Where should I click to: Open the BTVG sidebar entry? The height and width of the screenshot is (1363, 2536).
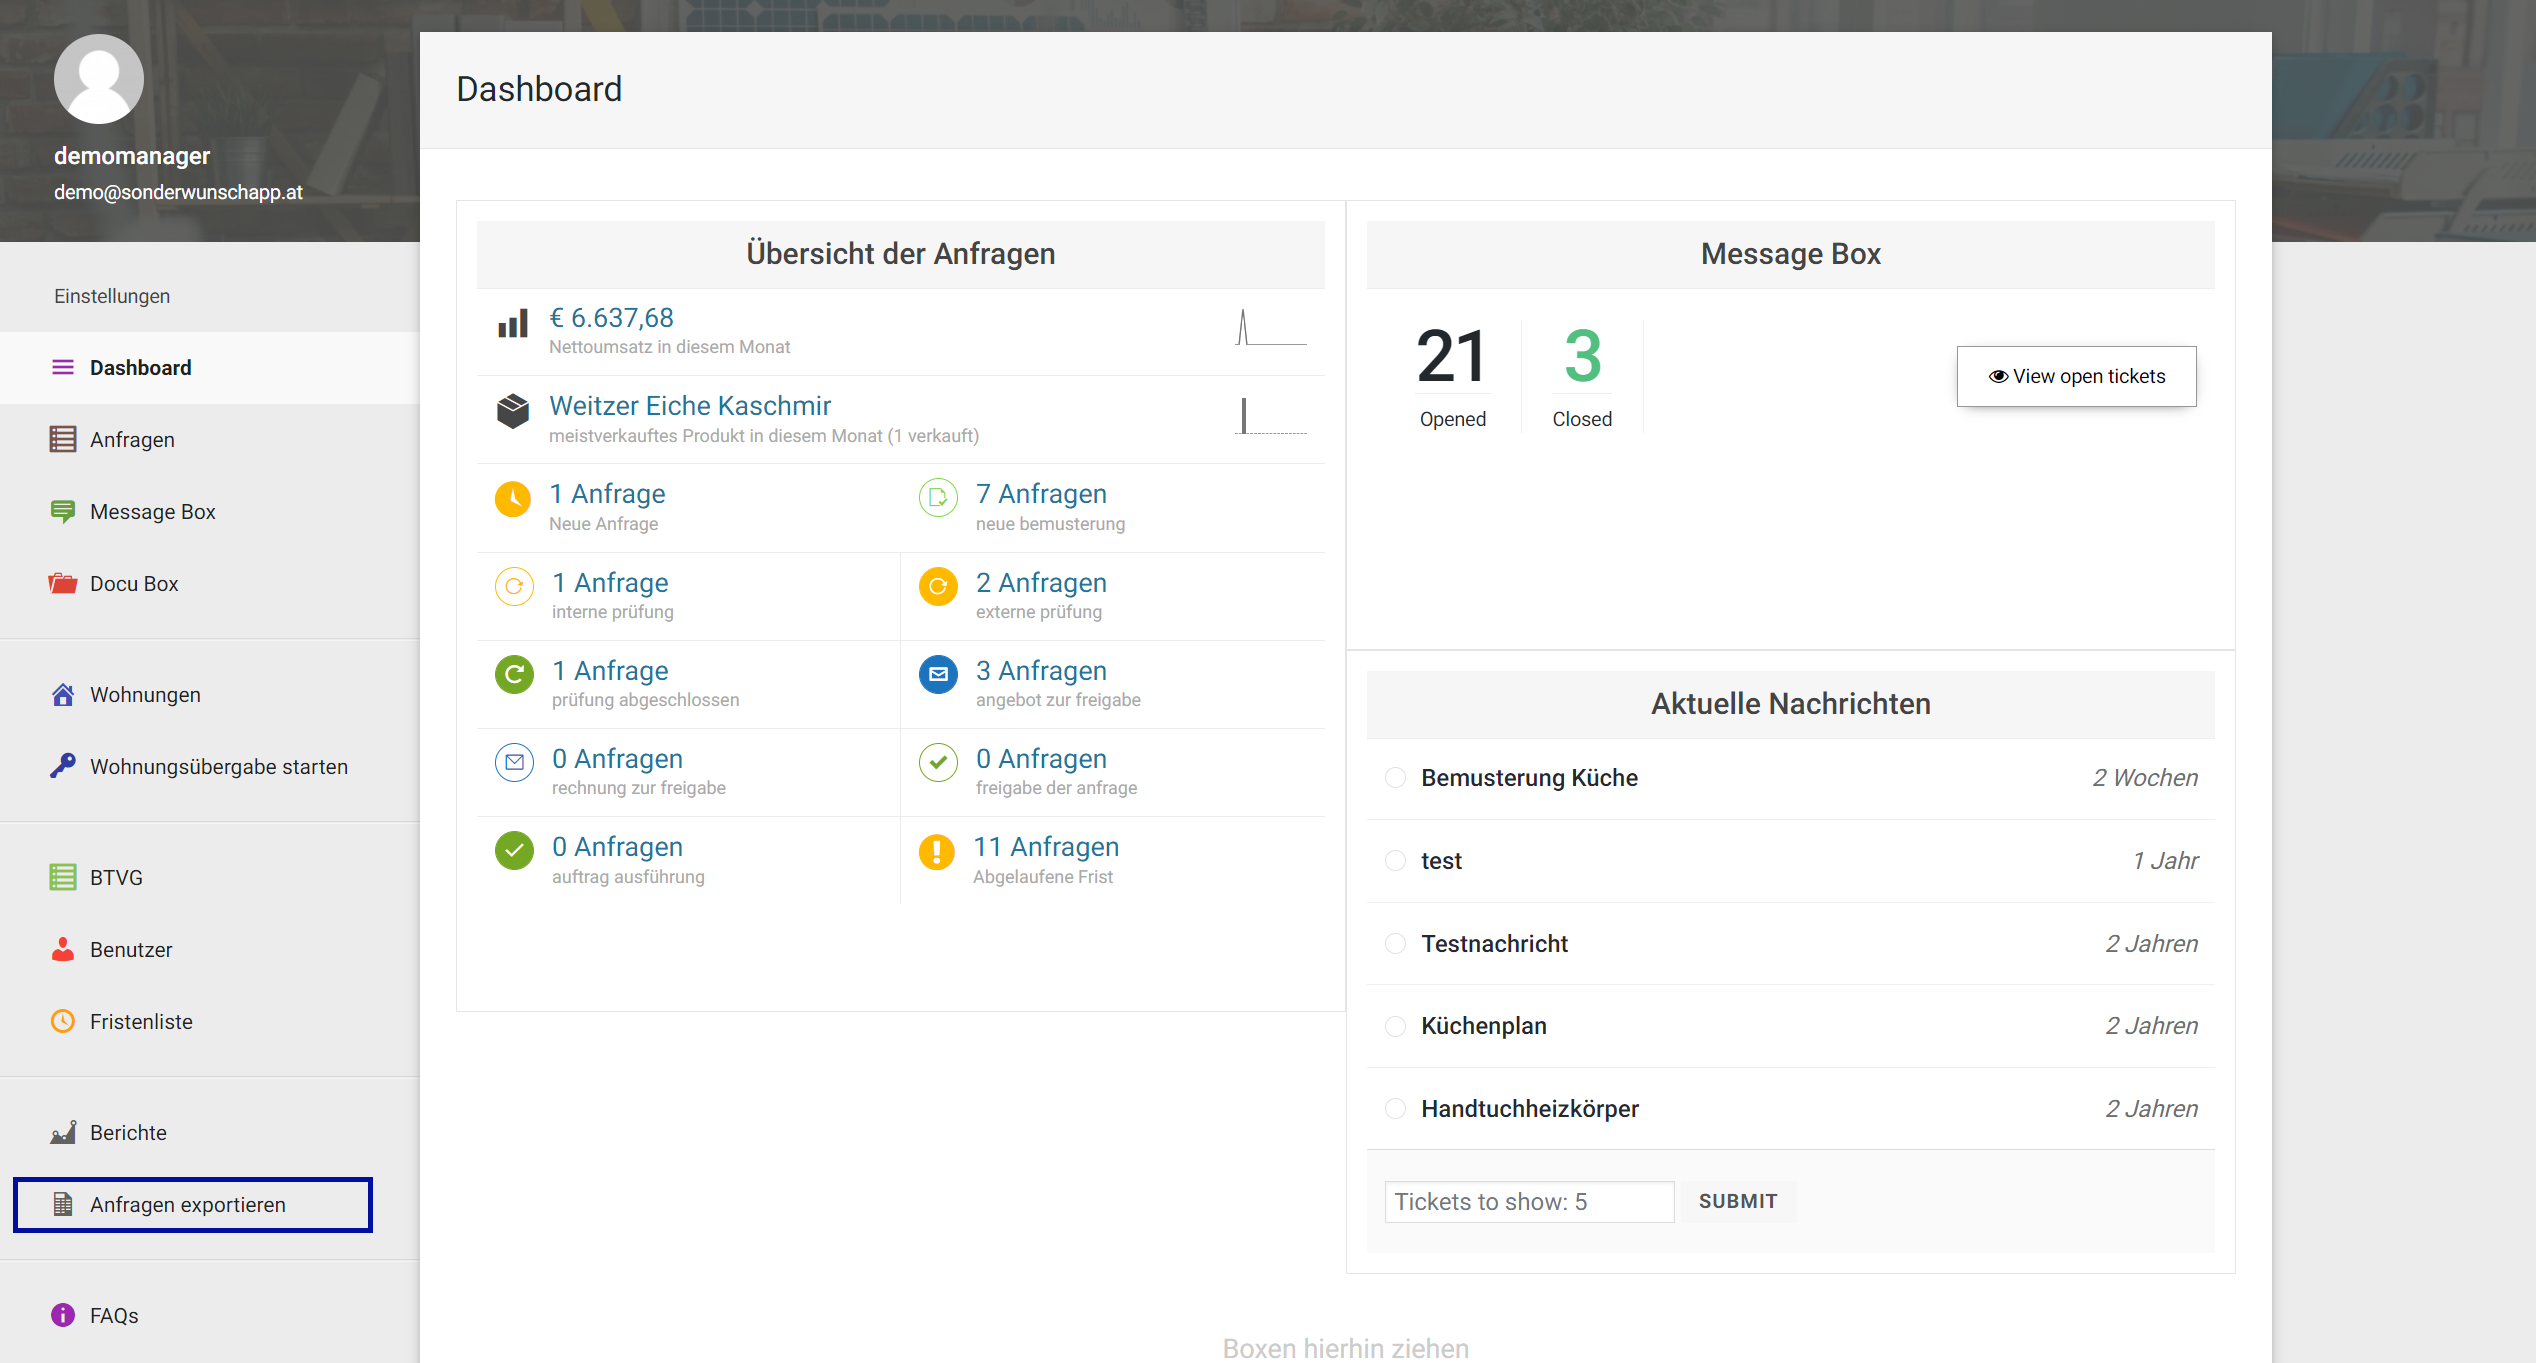click(210, 878)
